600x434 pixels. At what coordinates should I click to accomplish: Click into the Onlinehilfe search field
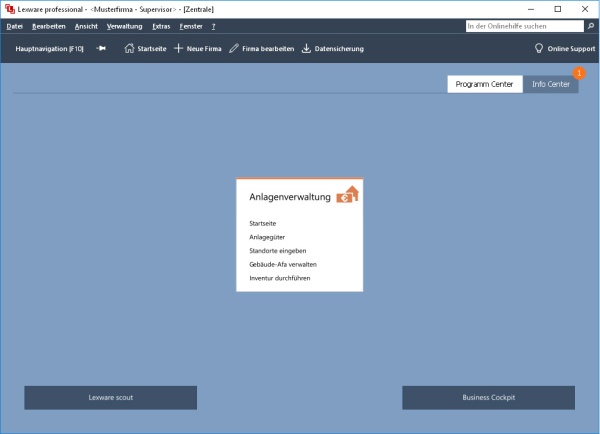(525, 26)
